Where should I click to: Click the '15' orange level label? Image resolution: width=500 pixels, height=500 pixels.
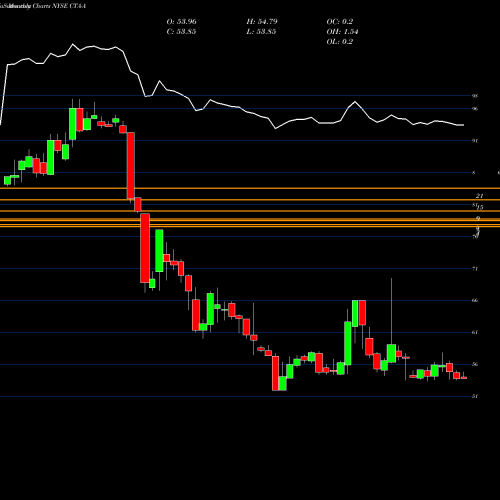click(480, 208)
